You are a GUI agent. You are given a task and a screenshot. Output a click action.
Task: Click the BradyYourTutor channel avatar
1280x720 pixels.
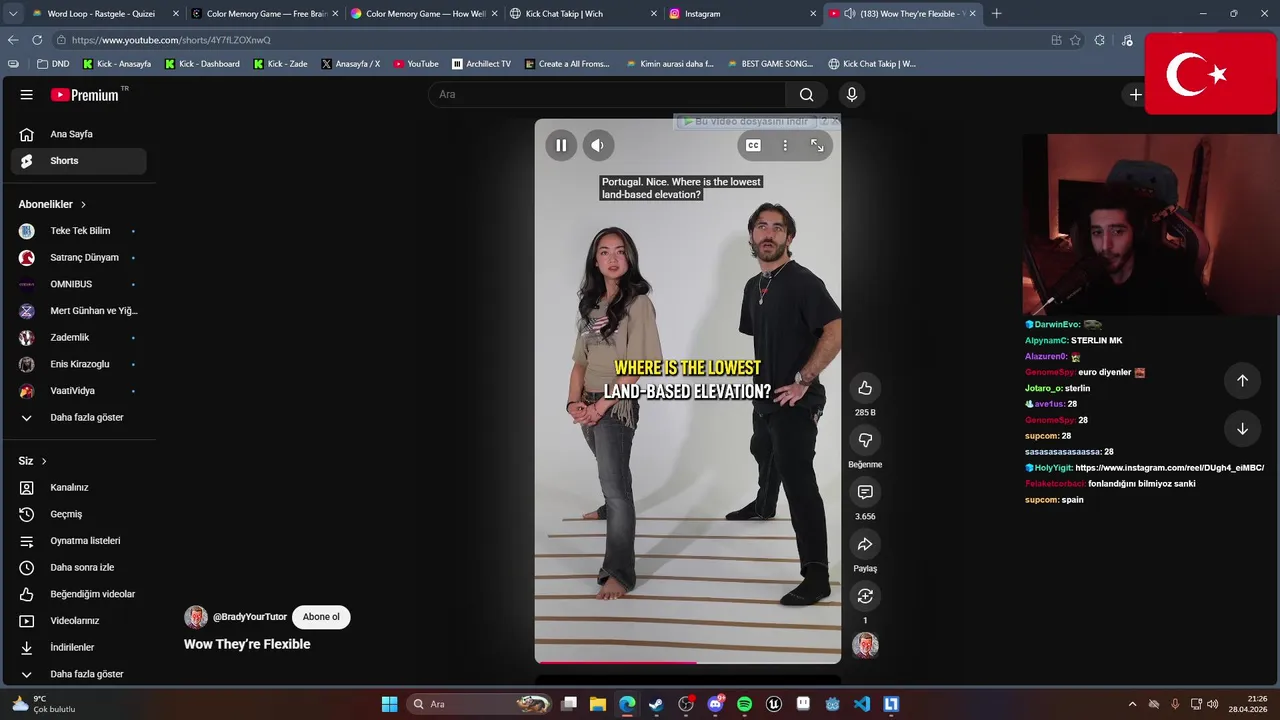pyautogui.click(x=196, y=617)
